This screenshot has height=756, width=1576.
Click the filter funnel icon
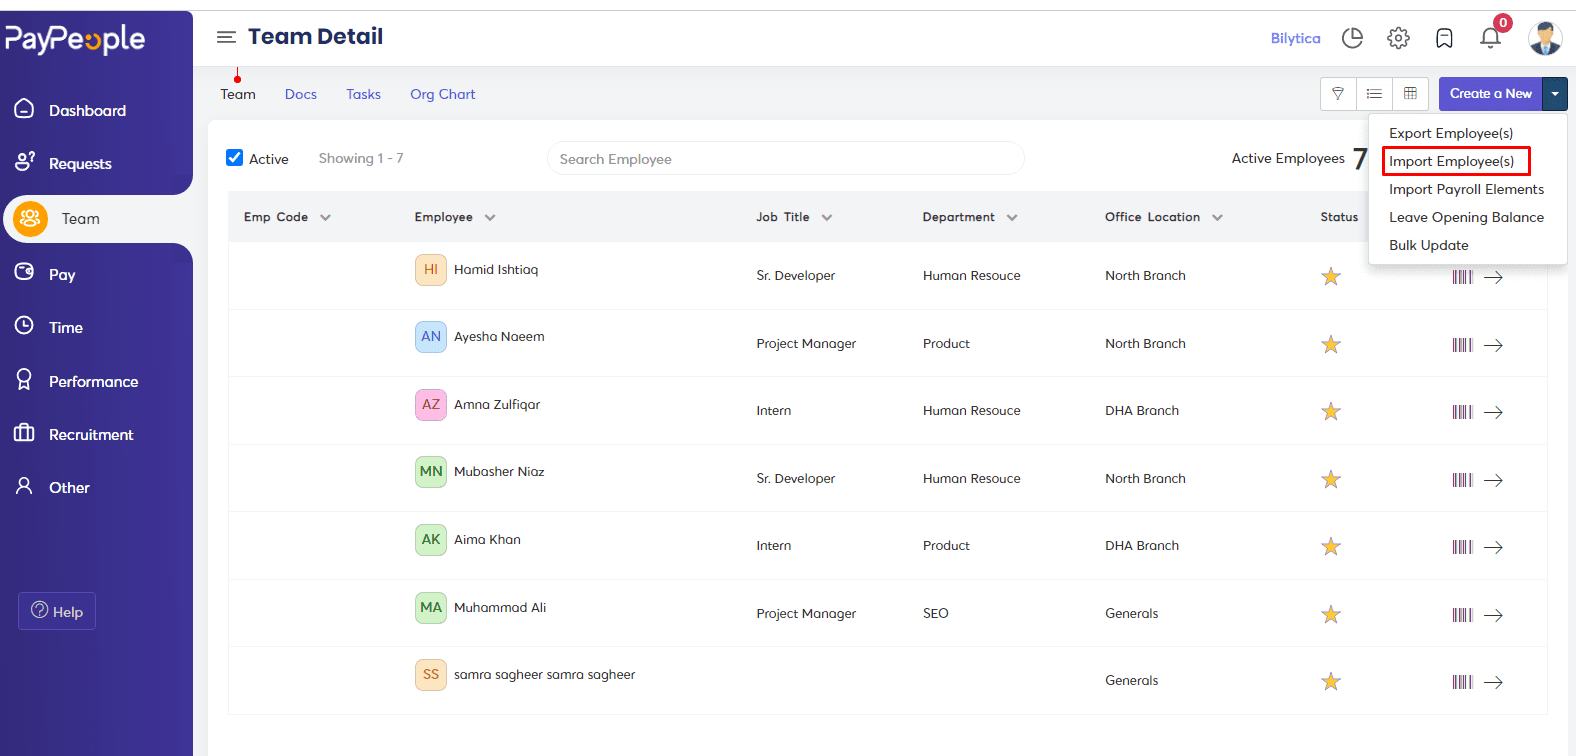[1338, 94]
